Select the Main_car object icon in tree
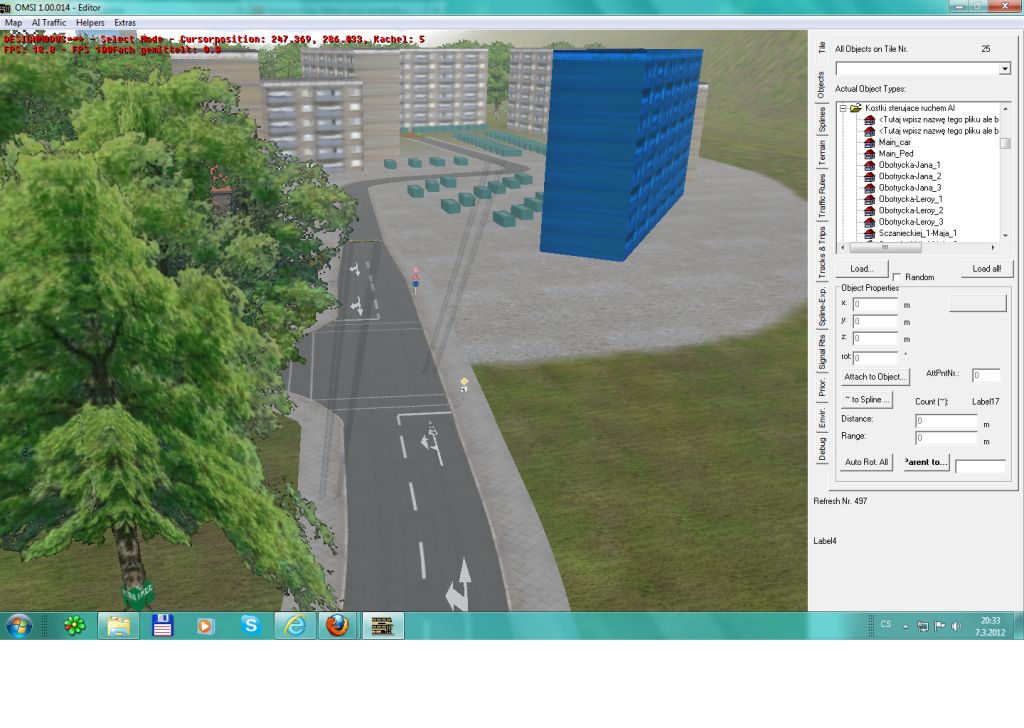 click(869, 142)
